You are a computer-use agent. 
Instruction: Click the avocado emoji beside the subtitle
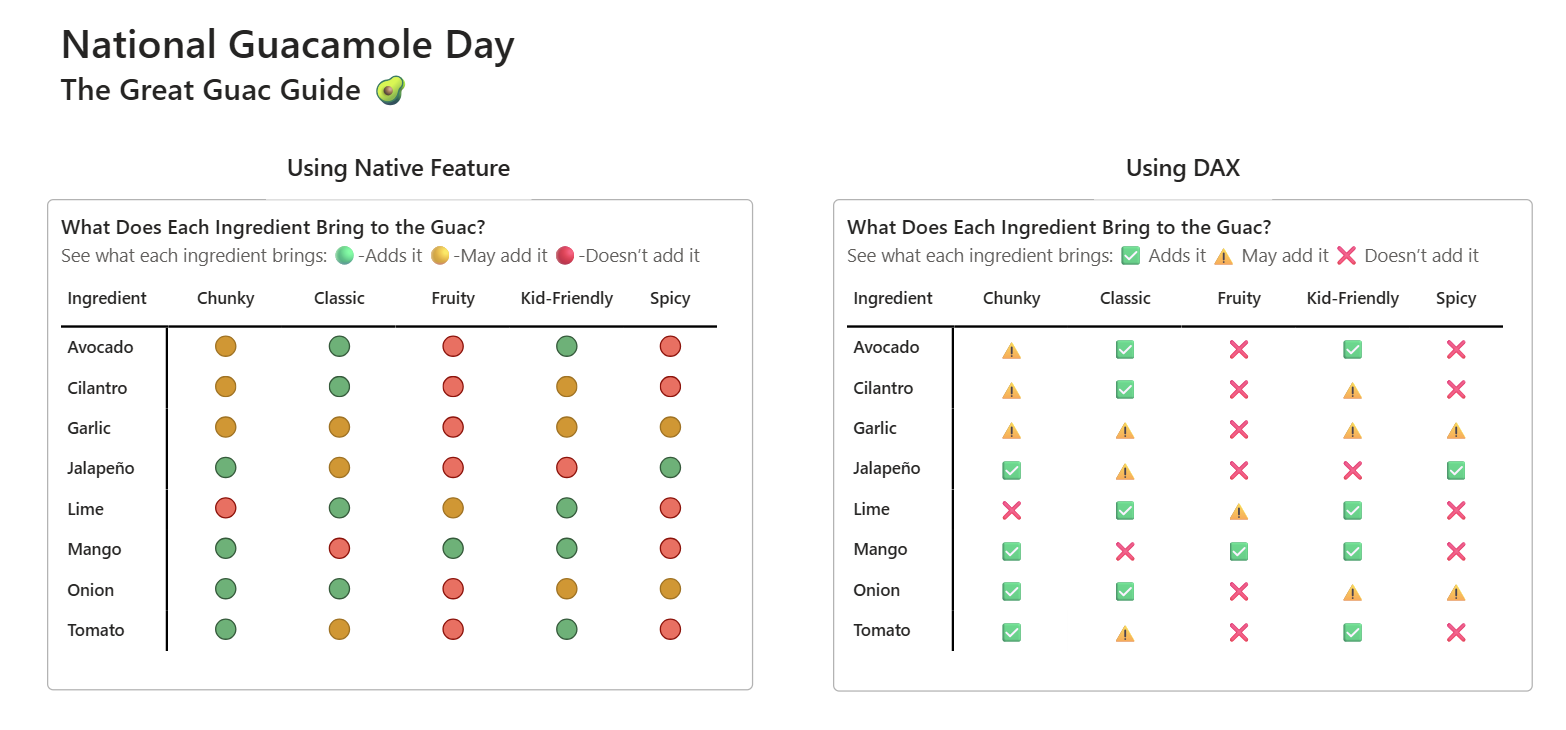click(390, 91)
